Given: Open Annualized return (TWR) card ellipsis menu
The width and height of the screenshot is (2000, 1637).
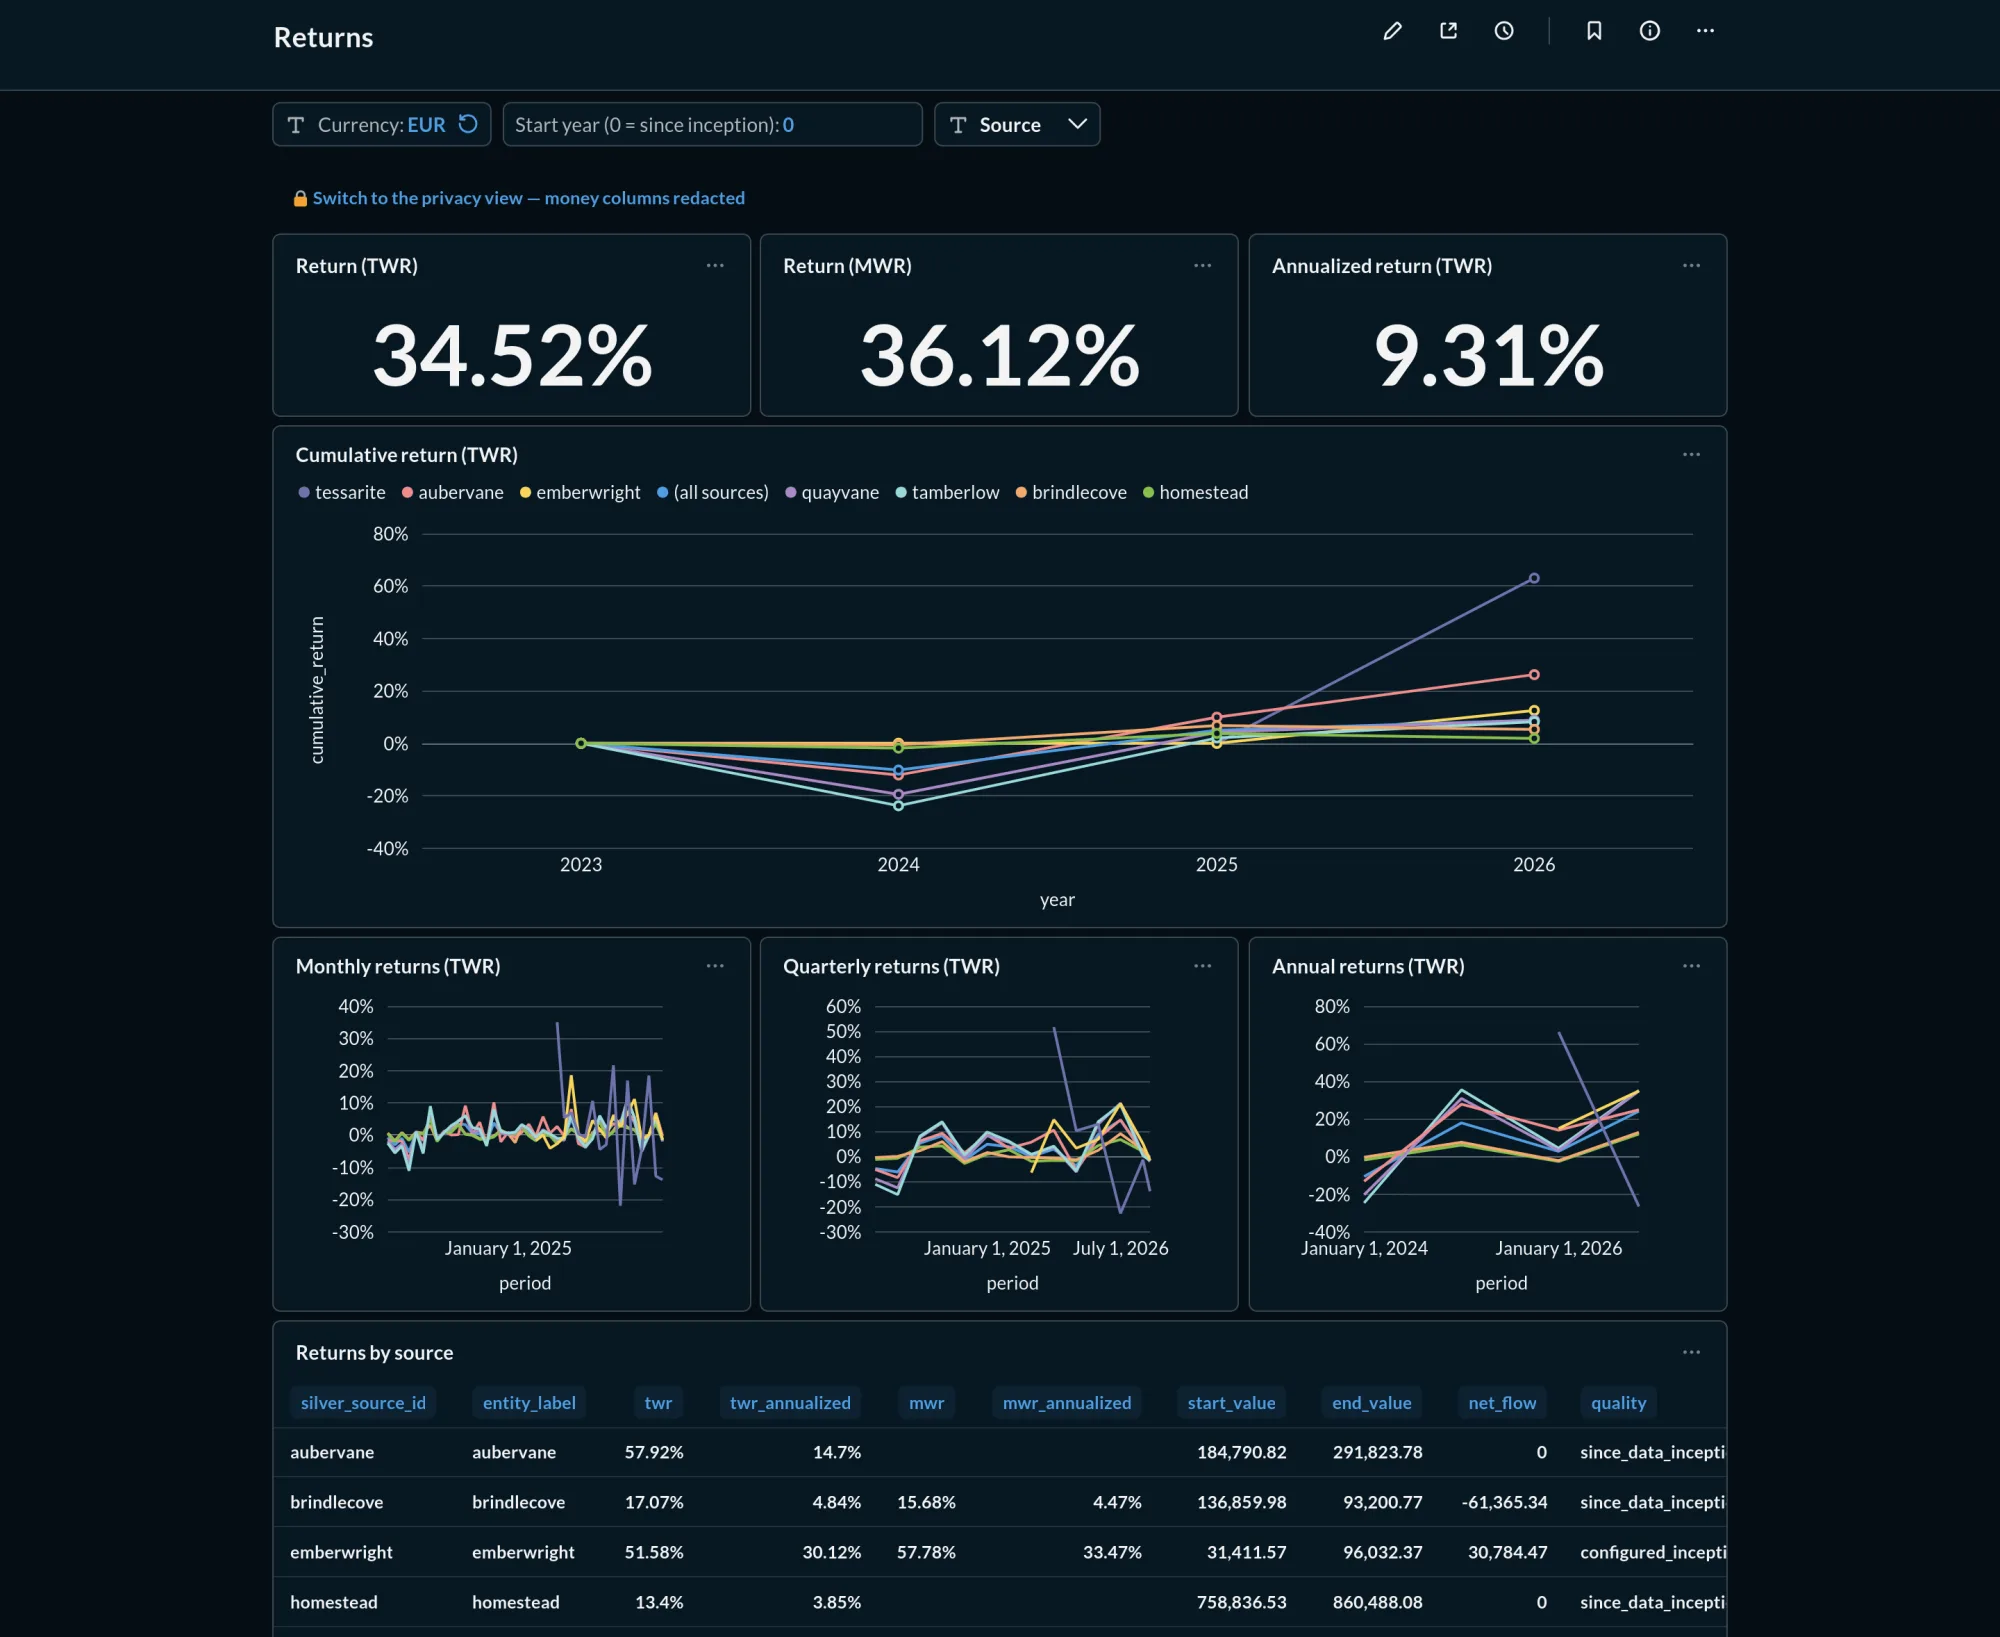Looking at the screenshot, I should pos(1692,266).
